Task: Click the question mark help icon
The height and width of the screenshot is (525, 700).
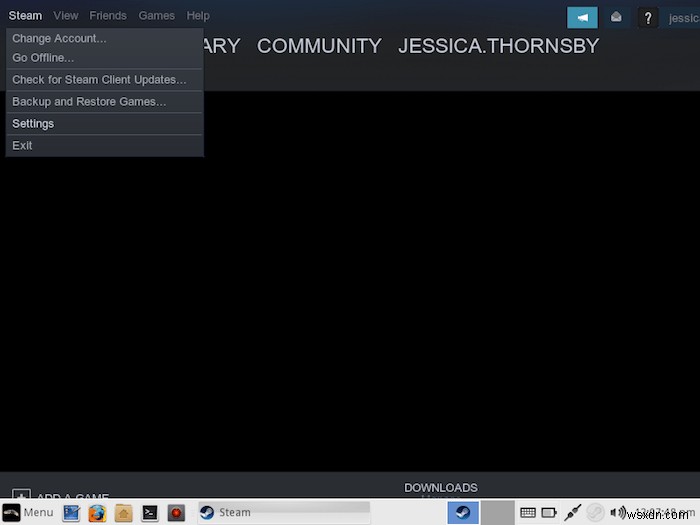Action: [x=648, y=18]
